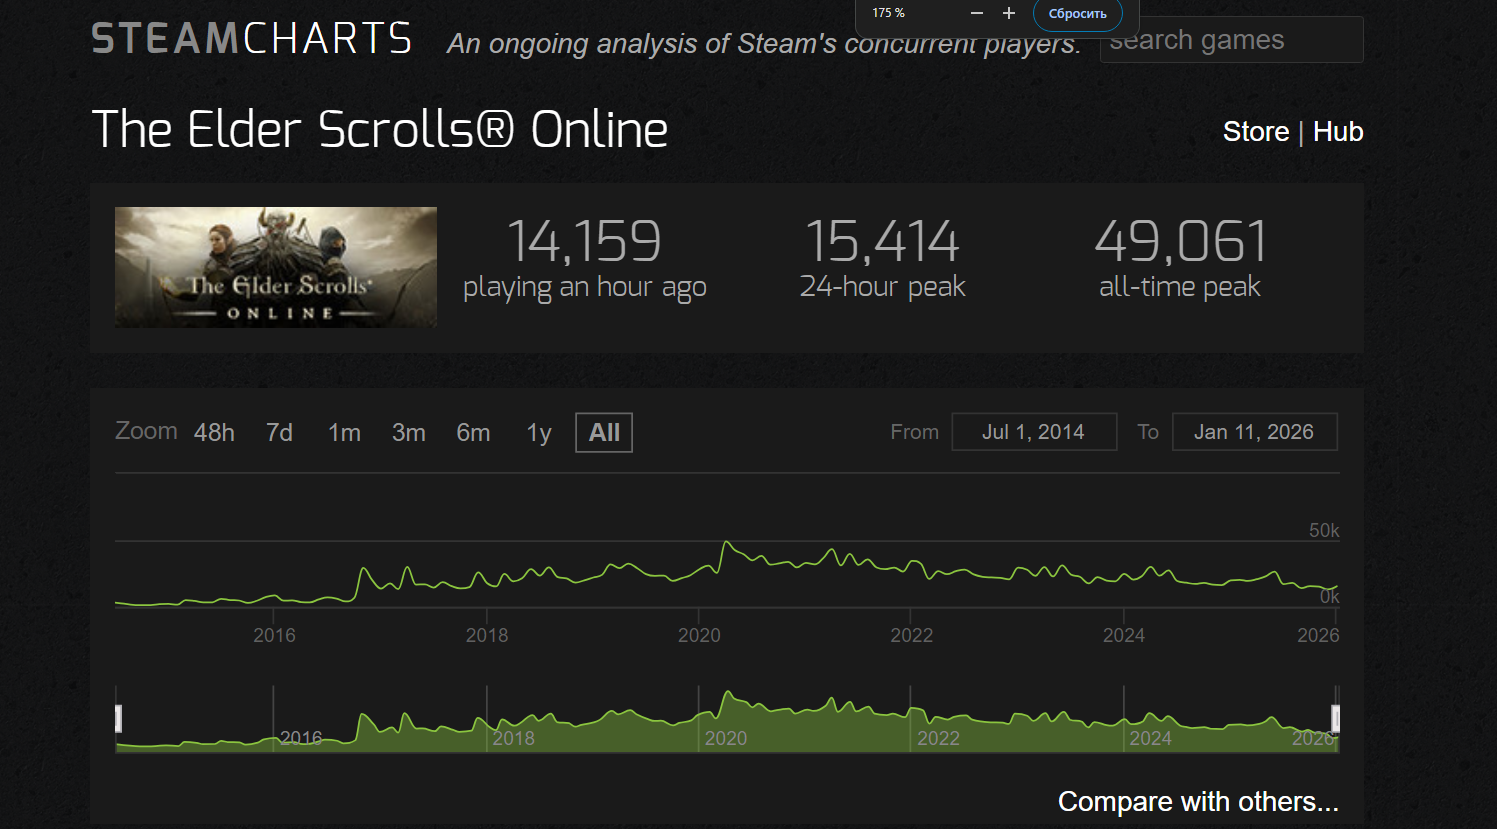Click the zoom in plus icon
Screen dimensions: 1497x829
(1009, 13)
